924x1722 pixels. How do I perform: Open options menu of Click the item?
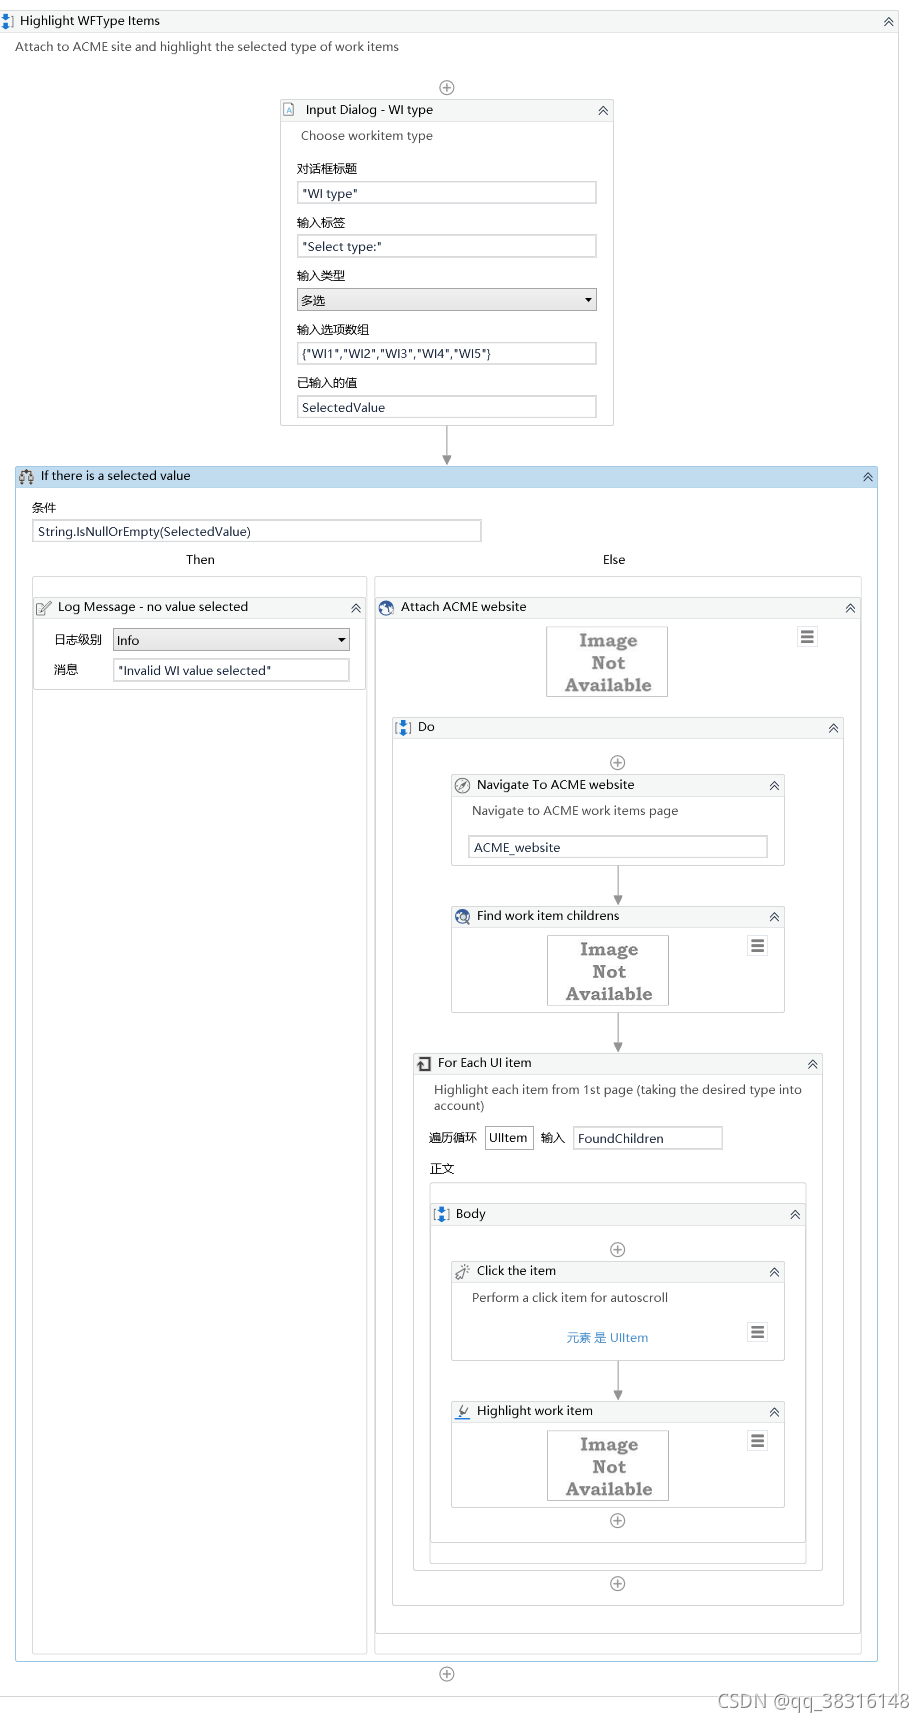click(x=758, y=1332)
